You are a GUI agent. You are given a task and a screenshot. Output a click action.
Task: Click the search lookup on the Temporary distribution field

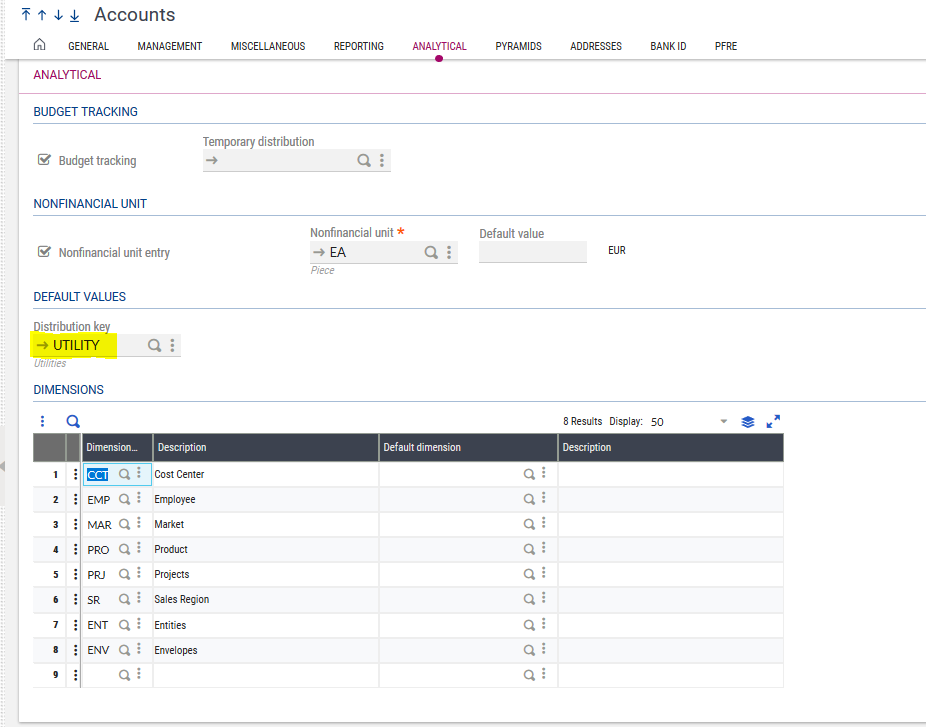(364, 160)
